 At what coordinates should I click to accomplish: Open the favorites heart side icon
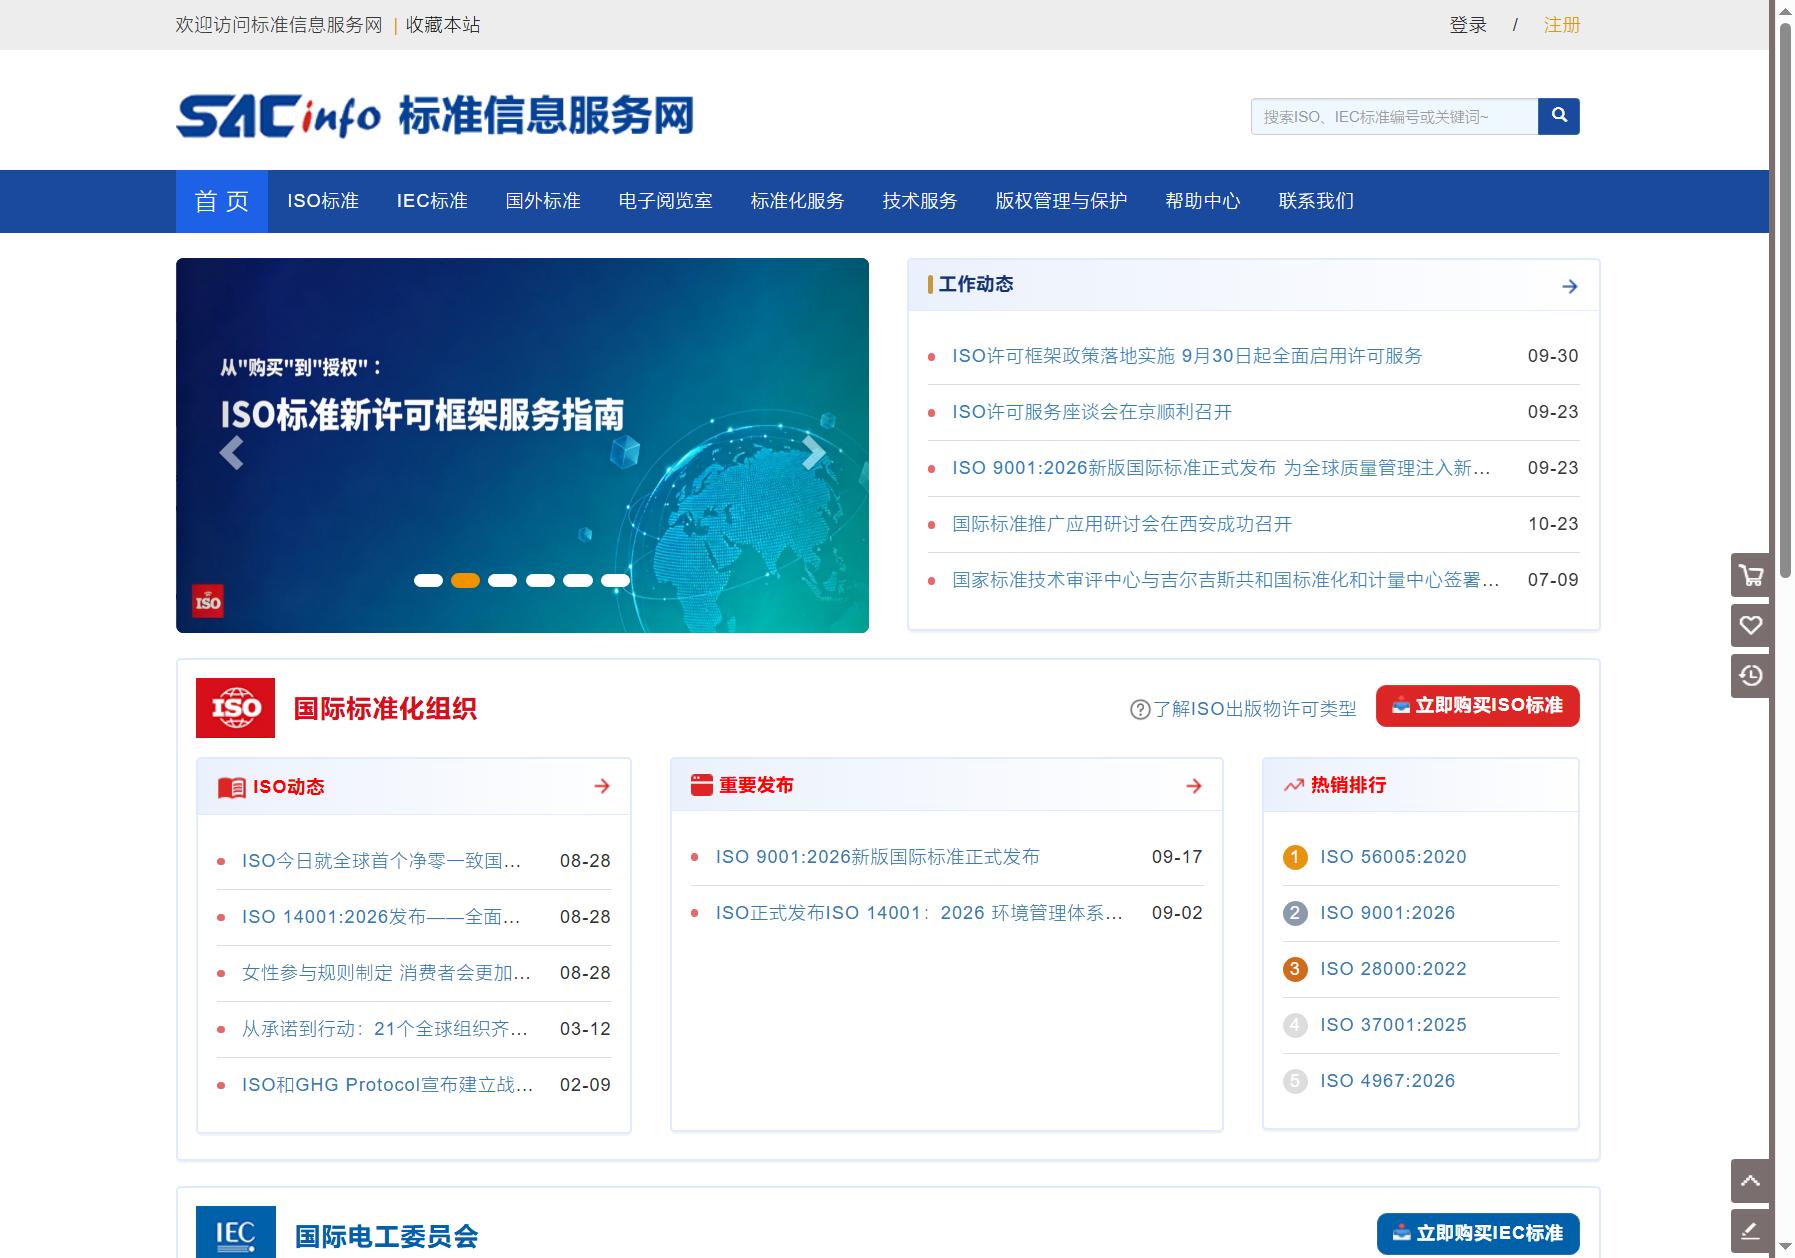click(1751, 625)
